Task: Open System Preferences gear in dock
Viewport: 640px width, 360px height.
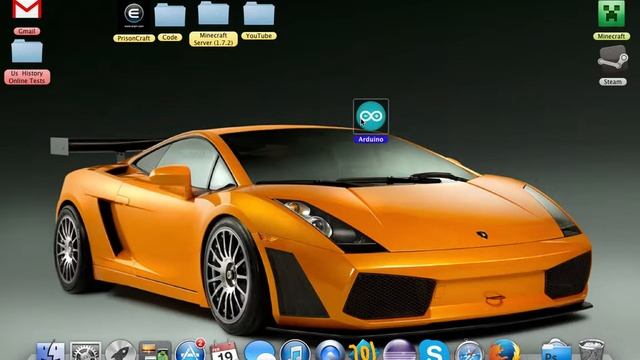Action: tap(85, 350)
